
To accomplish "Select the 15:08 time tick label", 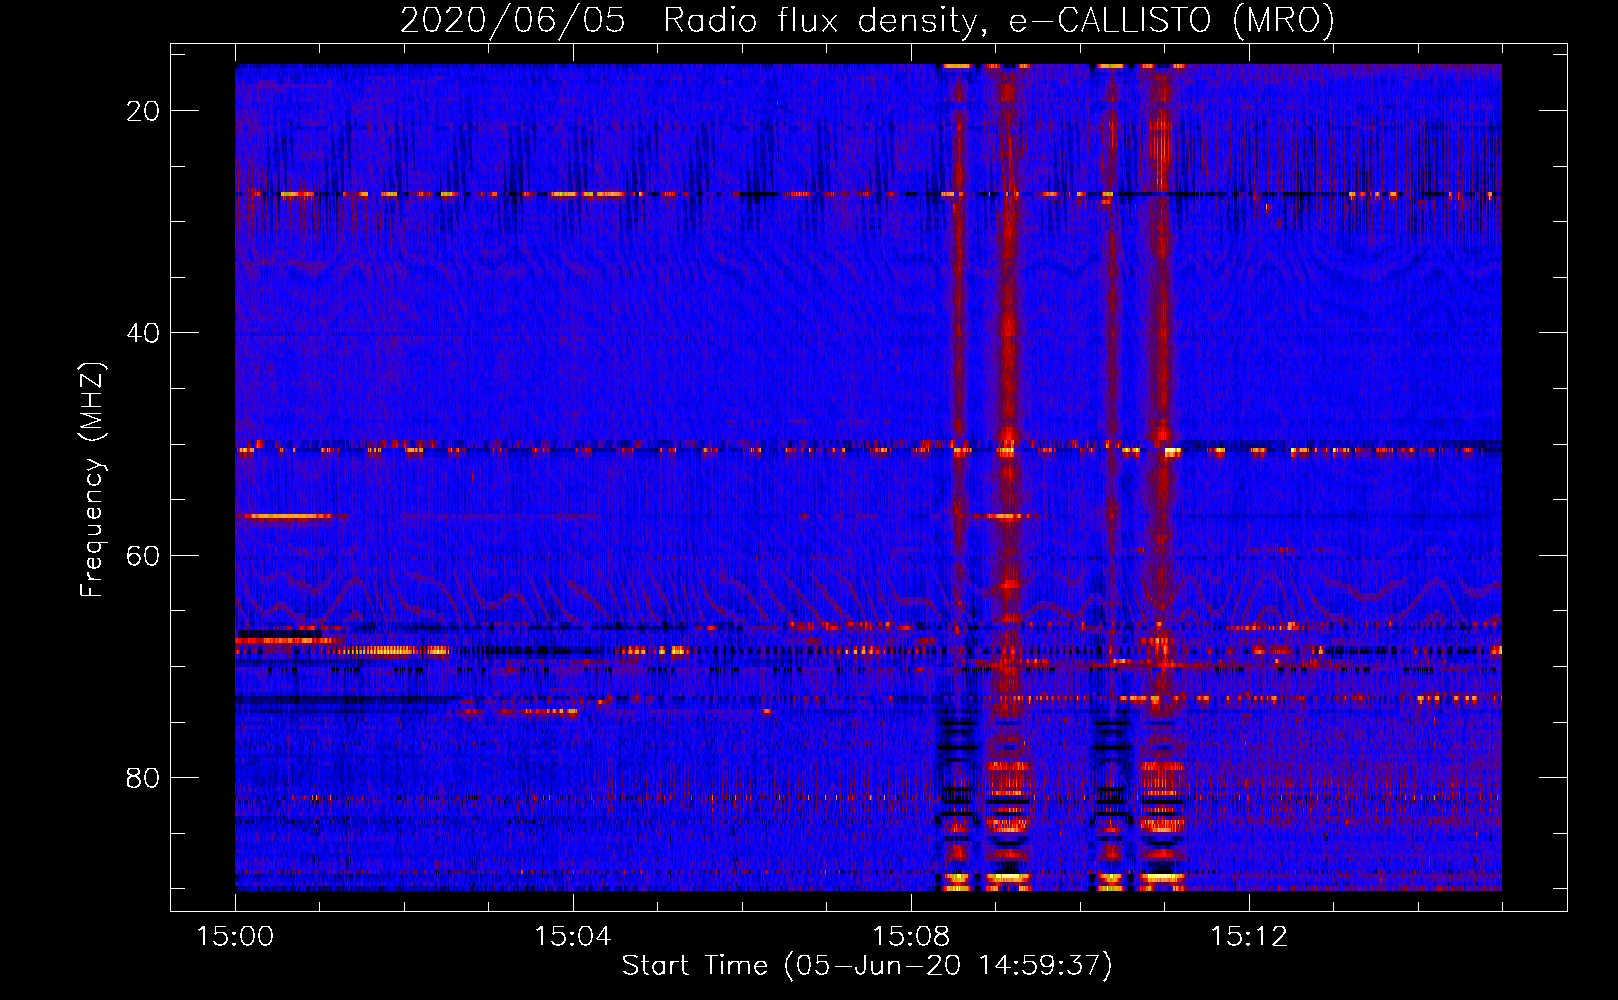I will [x=911, y=937].
